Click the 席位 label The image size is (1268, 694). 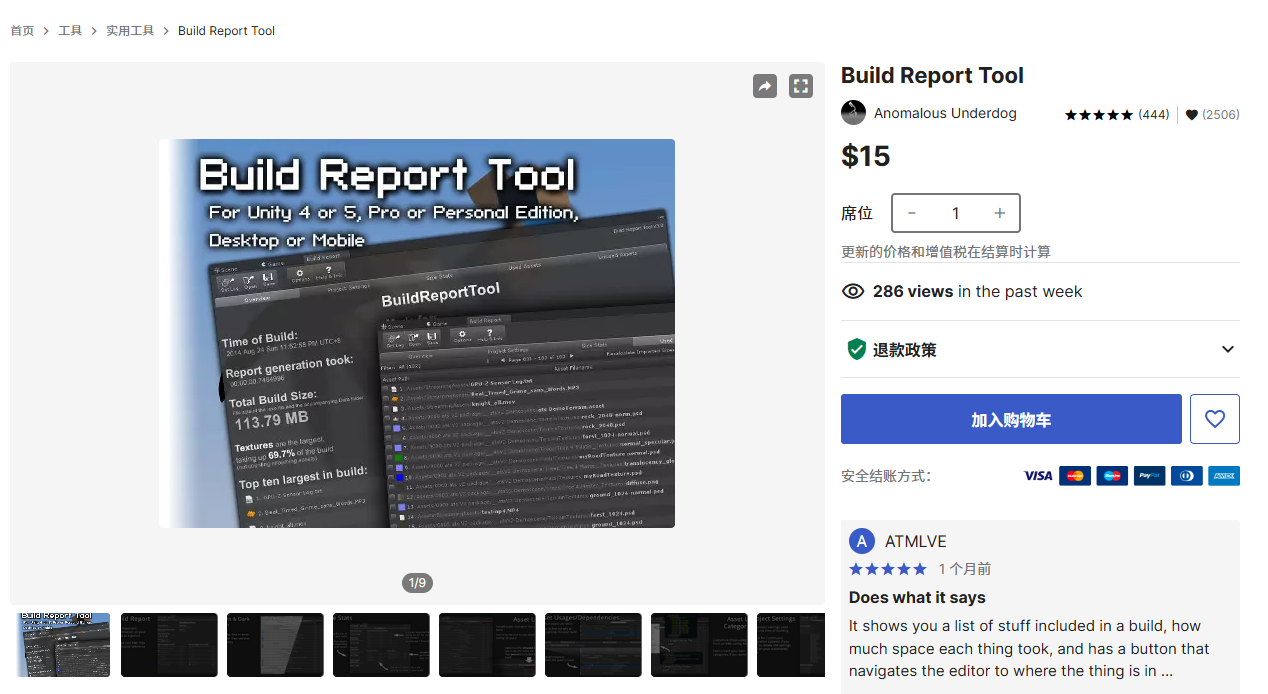857,213
